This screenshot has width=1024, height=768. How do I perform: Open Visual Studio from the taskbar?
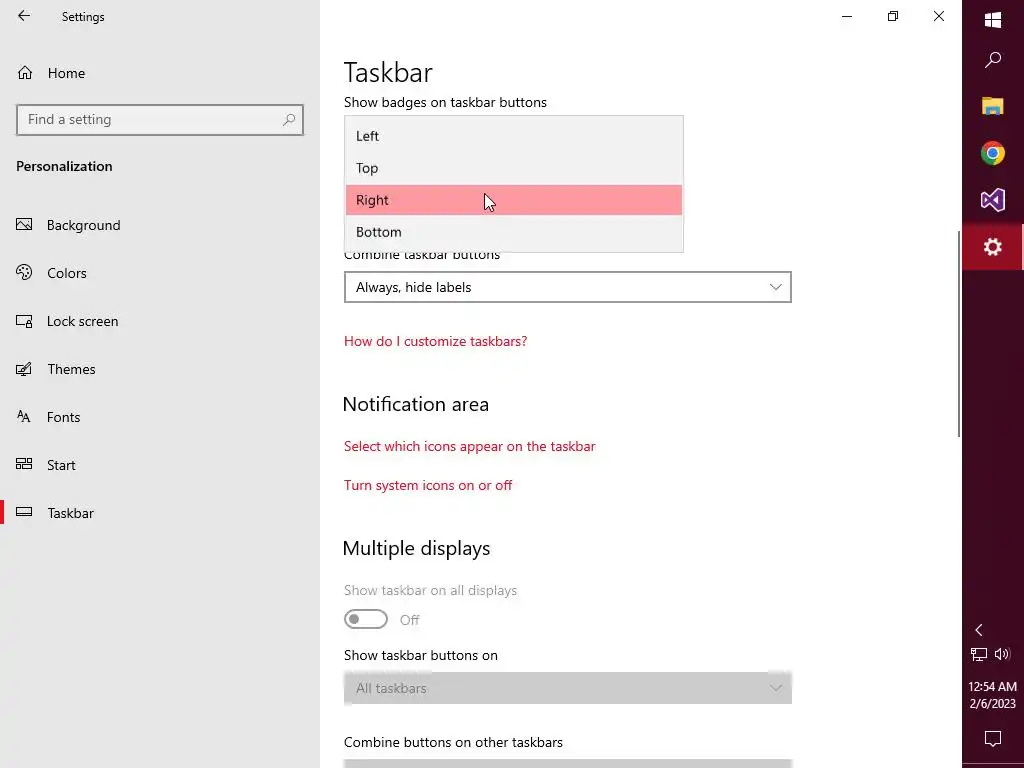click(x=993, y=200)
